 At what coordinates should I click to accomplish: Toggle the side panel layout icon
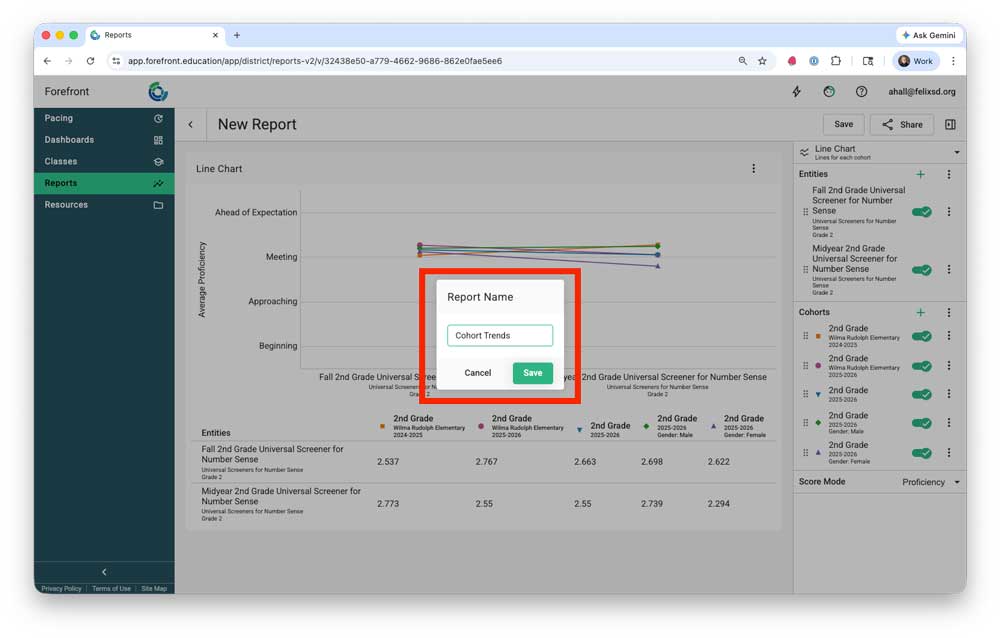pos(950,125)
